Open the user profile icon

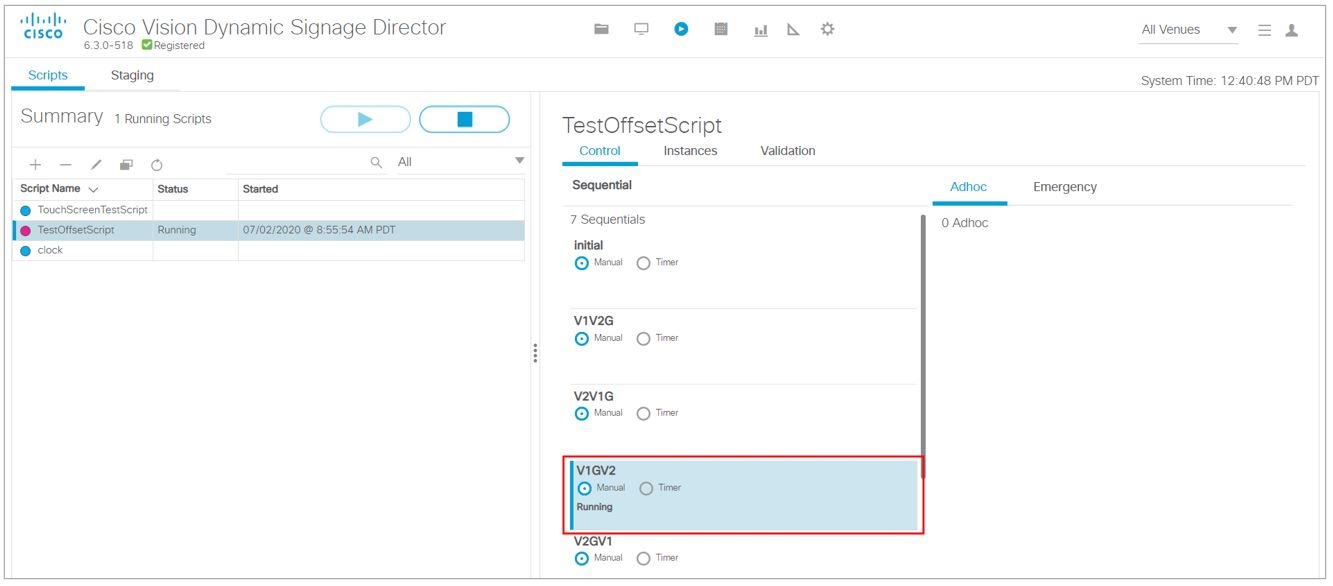click(1291, 31)
